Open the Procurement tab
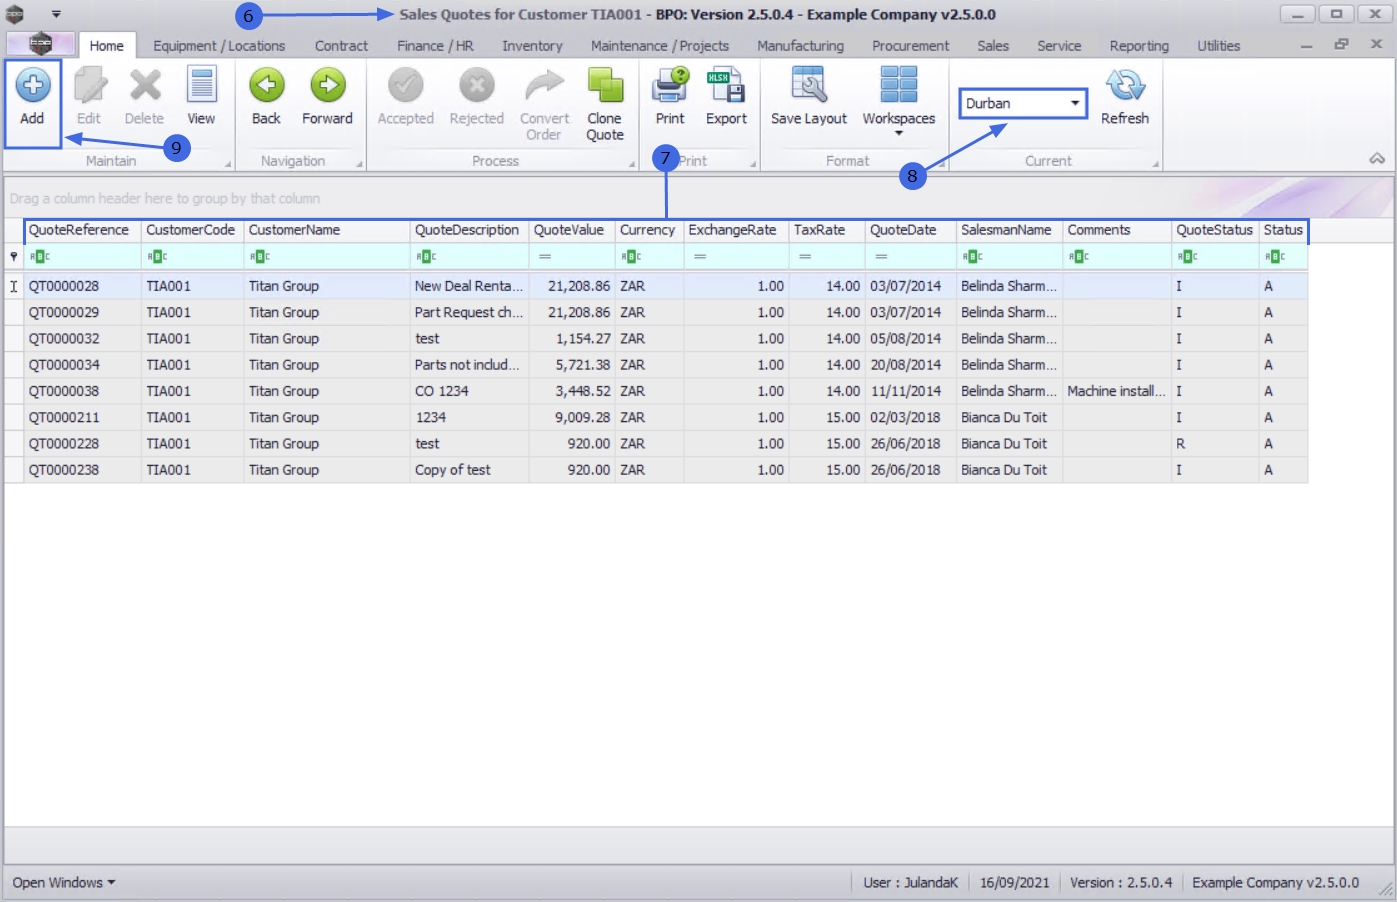This screenshot has height=902, width=1397. 910,46
